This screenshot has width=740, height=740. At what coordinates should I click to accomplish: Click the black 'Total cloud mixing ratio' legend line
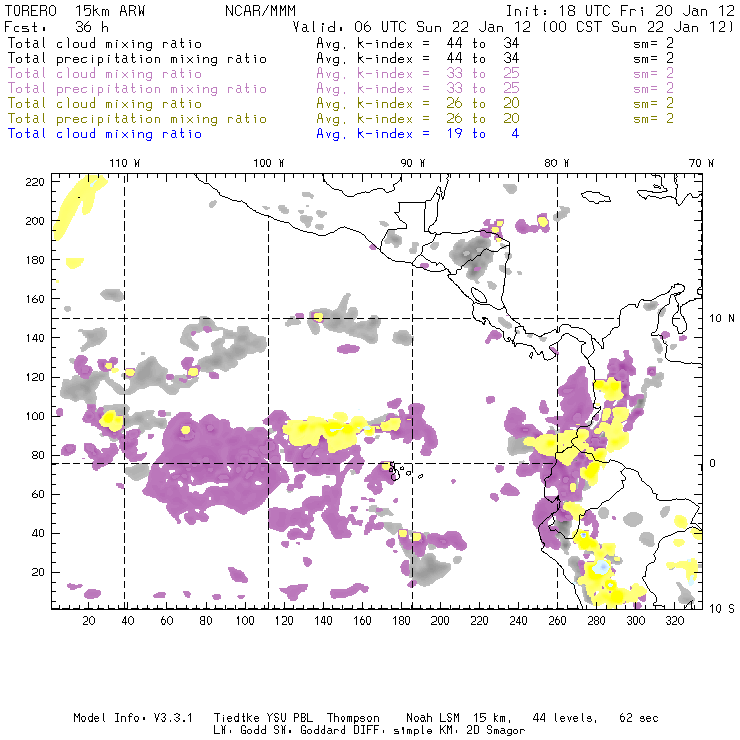point(105,43)
